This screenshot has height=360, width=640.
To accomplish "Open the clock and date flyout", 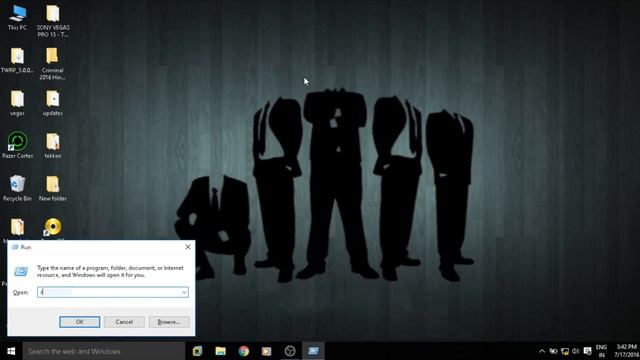I will (x=627, y=351).
